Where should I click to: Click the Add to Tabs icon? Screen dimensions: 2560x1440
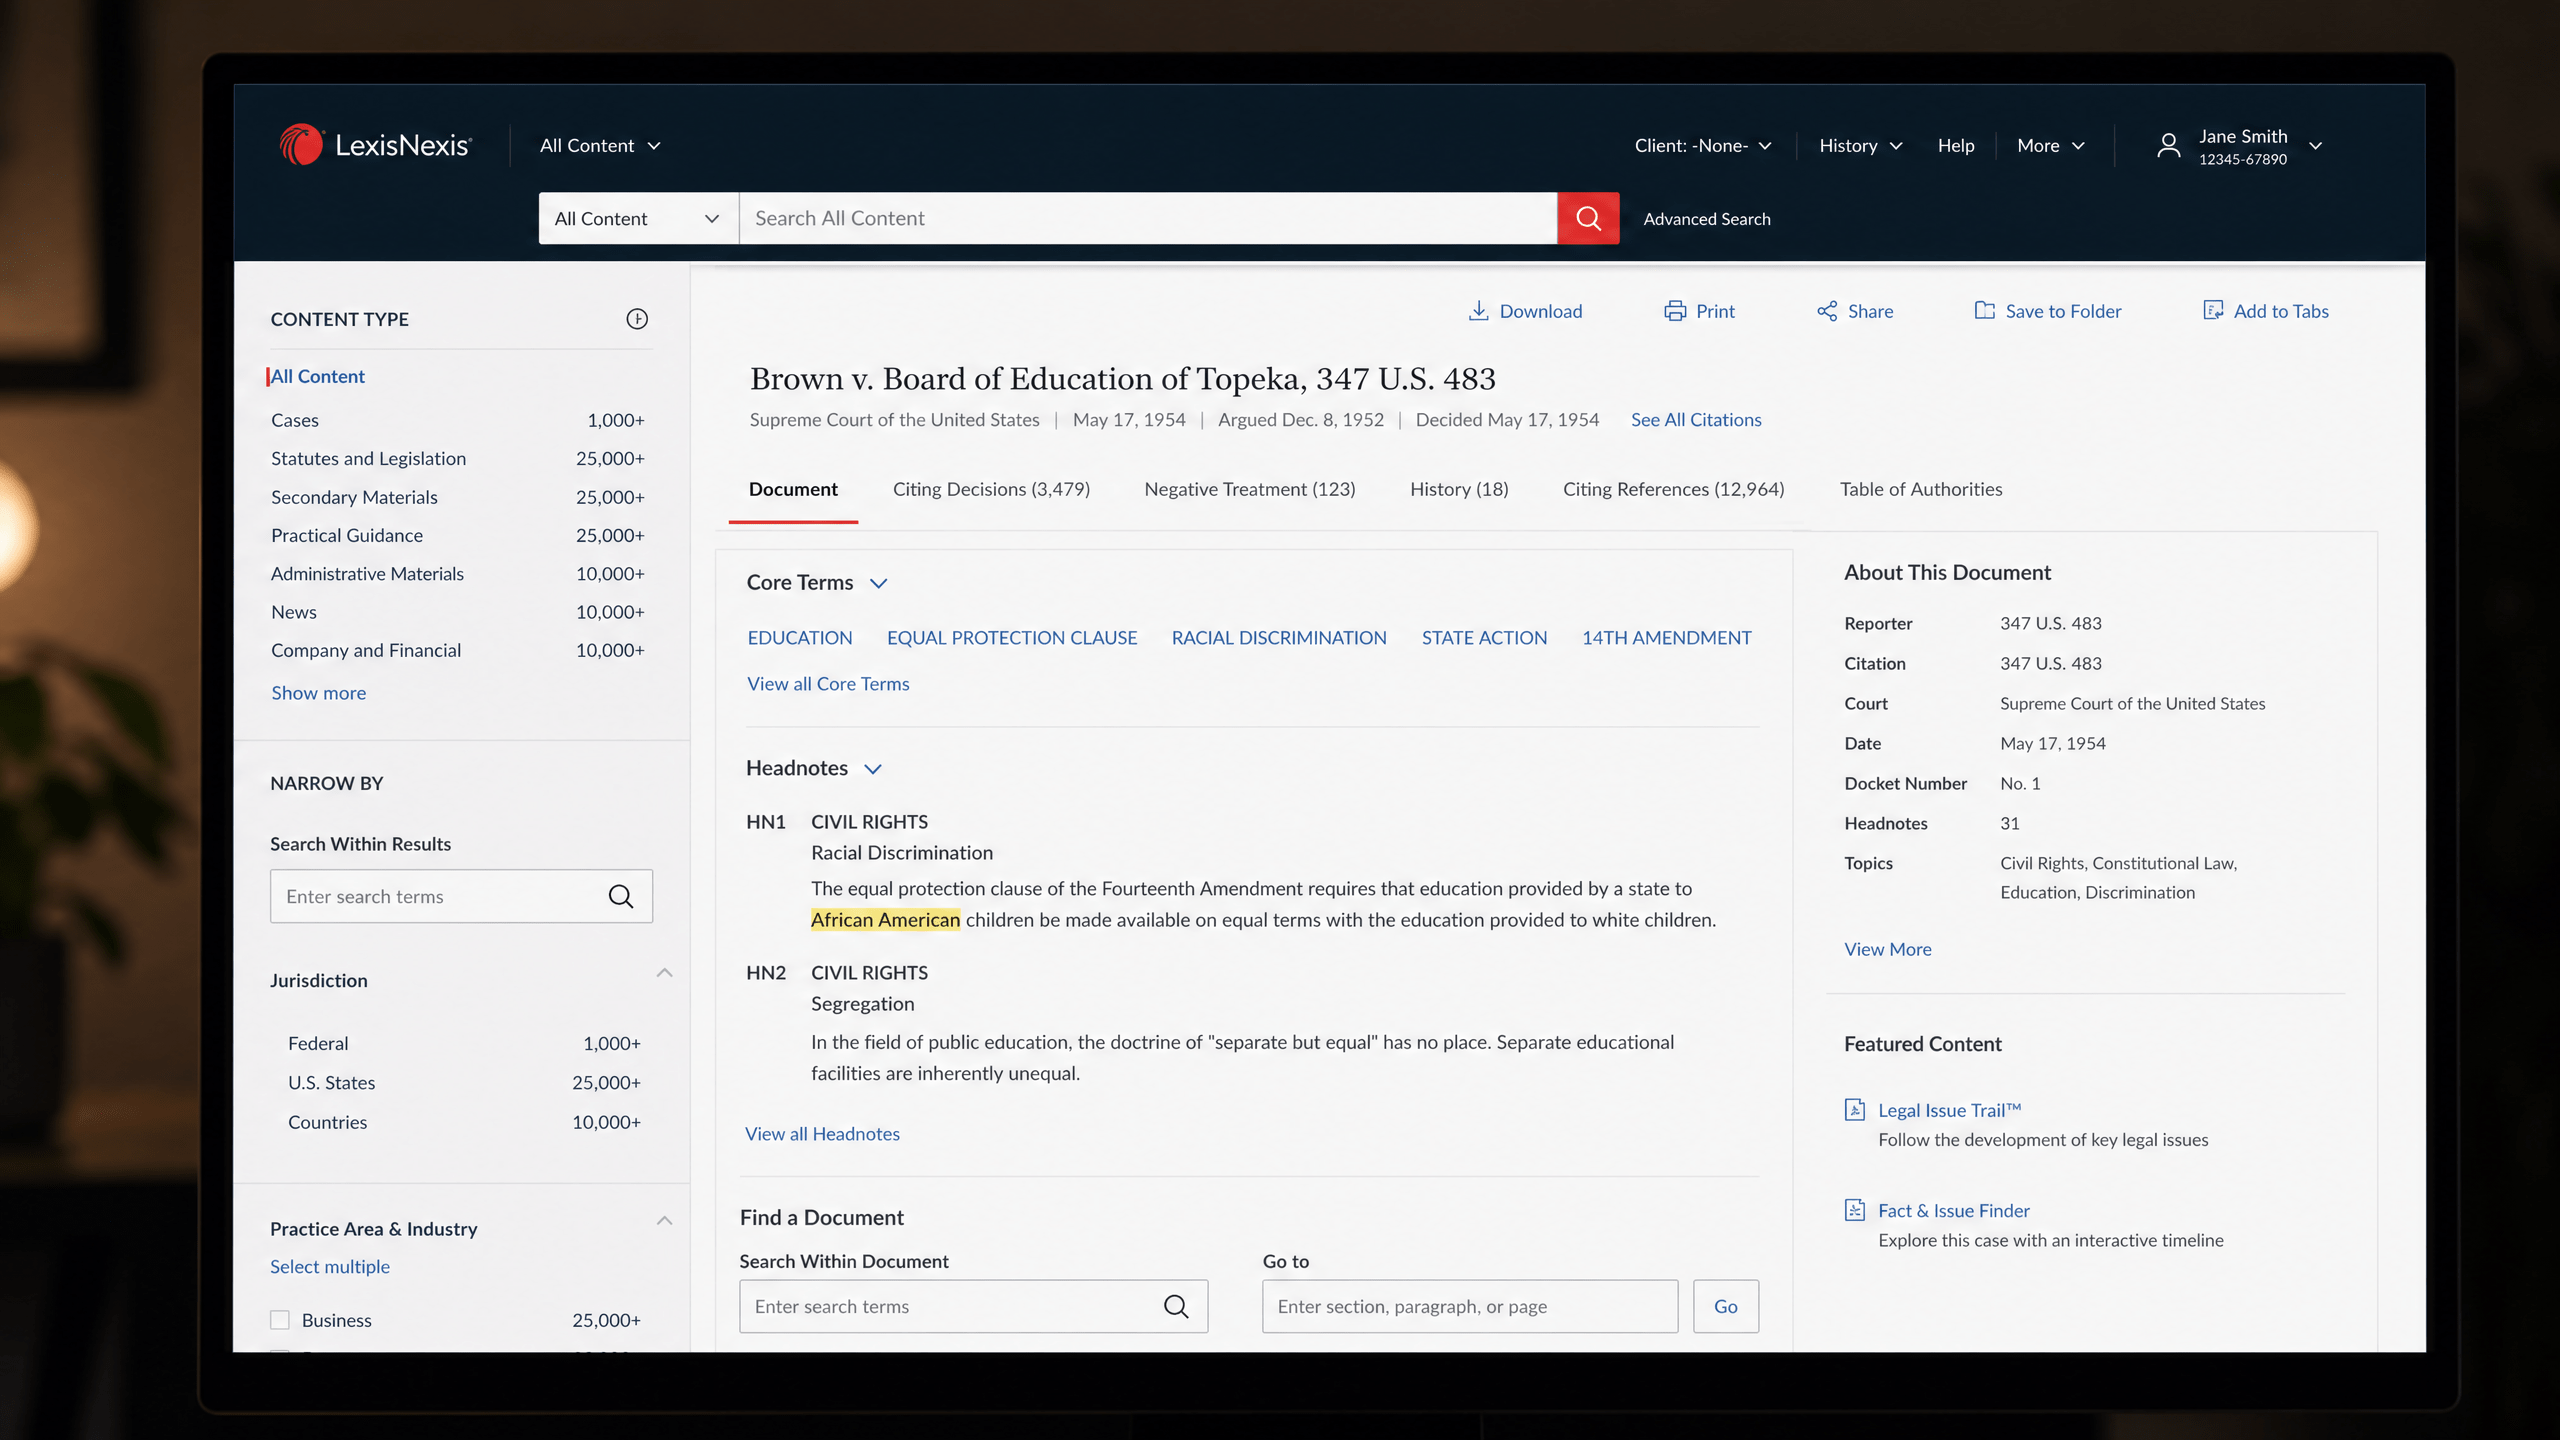point(2213,311)
